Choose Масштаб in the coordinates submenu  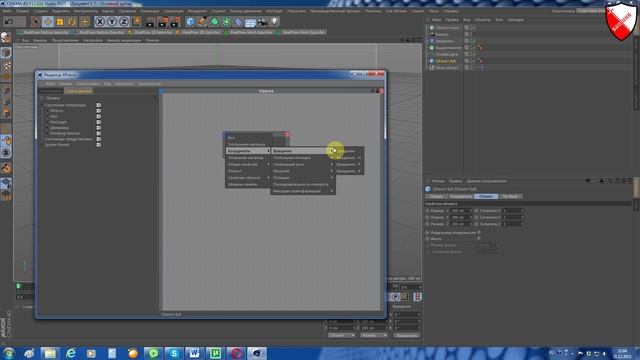pos(302,171)
